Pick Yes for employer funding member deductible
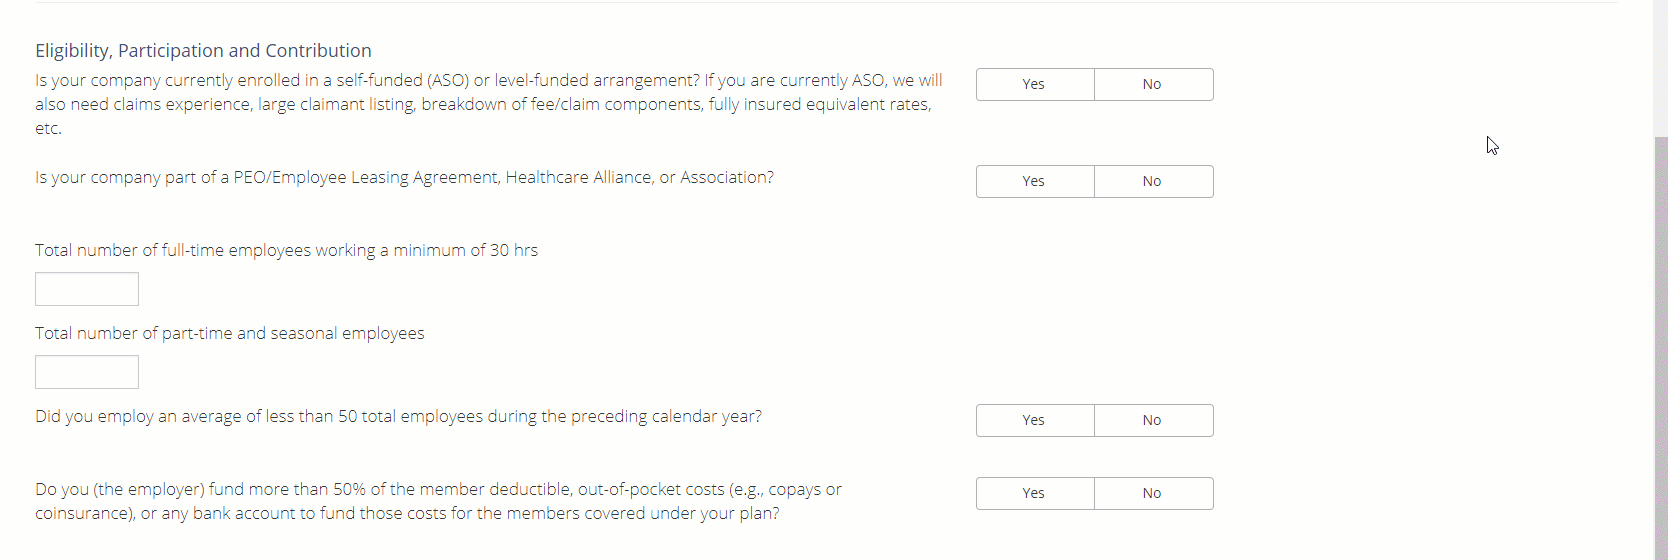The image size is (1668, 560). coord(1035,494)
